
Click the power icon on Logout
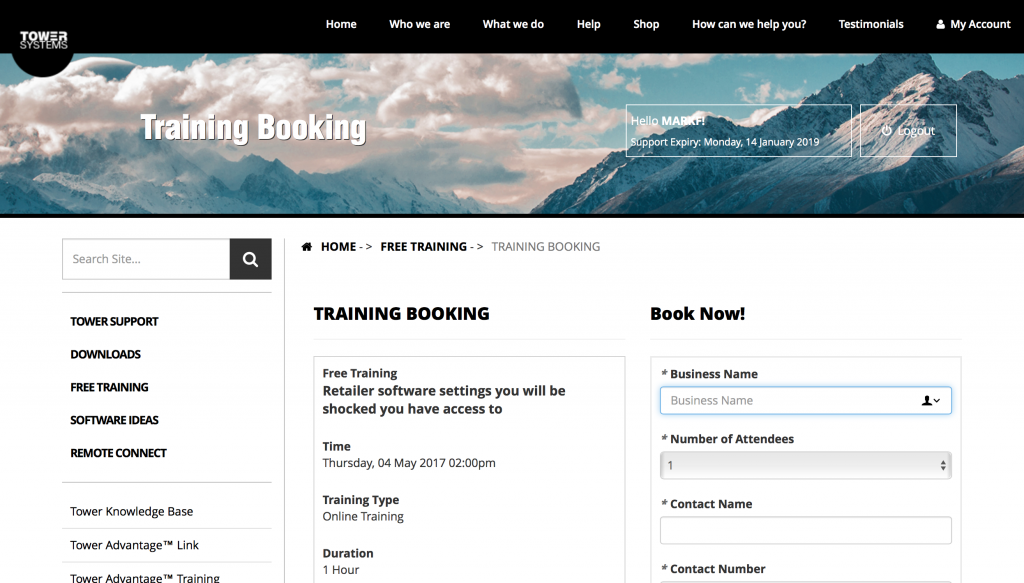pos(886,131)
